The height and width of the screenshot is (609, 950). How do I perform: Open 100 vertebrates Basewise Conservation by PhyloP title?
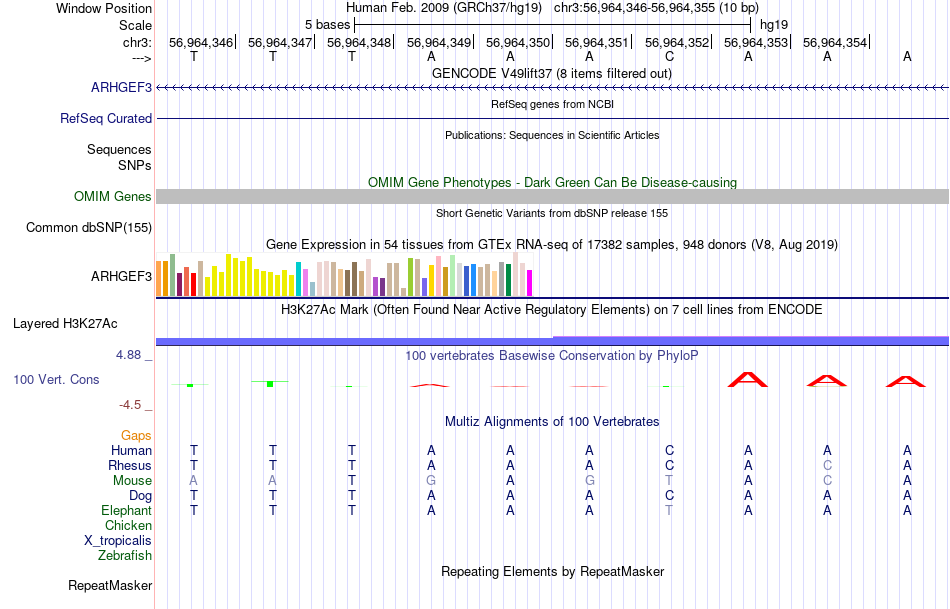click(551, 356)
